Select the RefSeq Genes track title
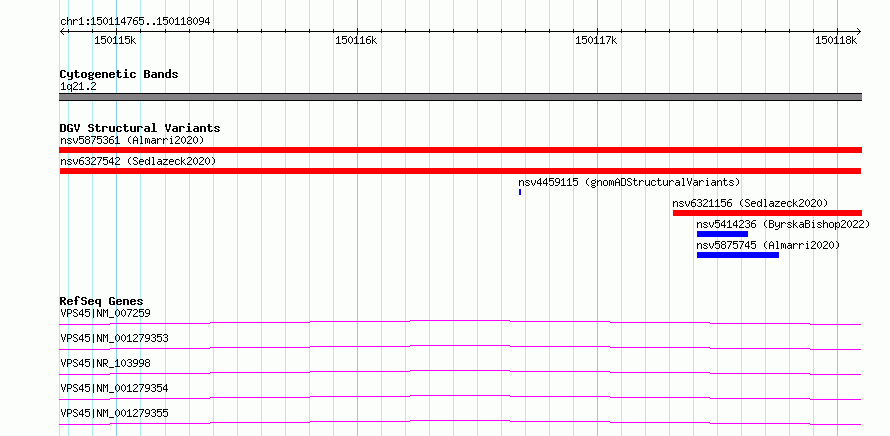 pyautogui.click(x=101, y=301)
